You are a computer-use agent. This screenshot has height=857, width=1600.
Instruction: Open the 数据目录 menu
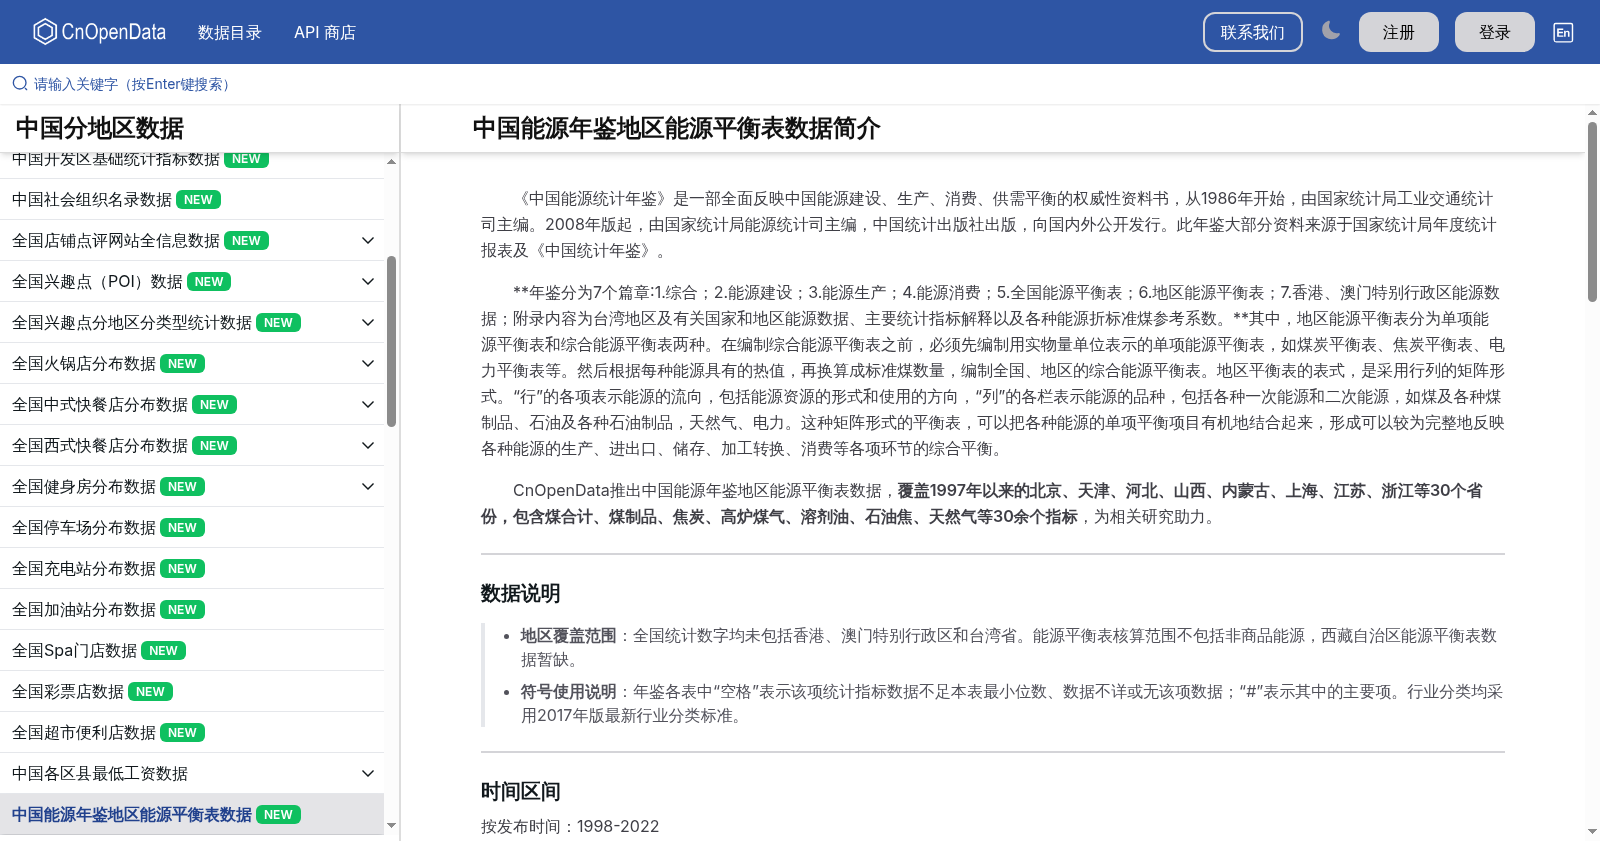(230, 32)
